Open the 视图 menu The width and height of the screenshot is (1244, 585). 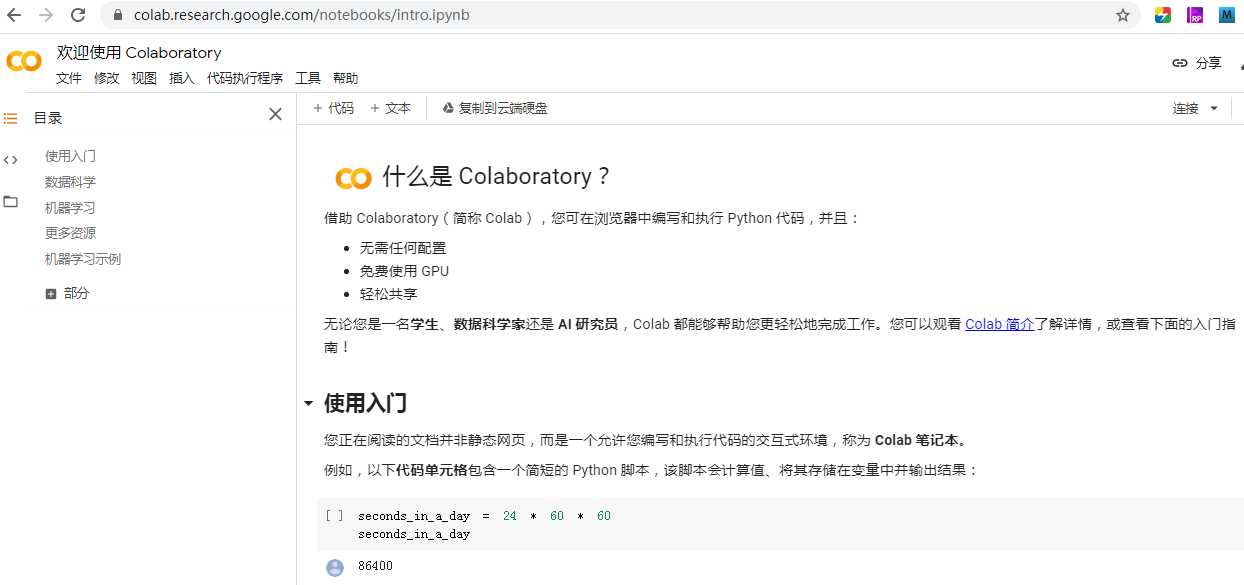click(x=144, y=78)
